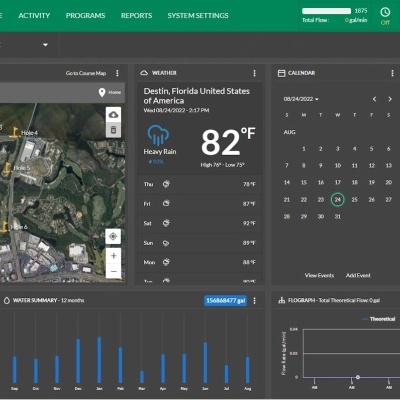Open the ACTIVITY menu
The height and width of the screenshot is (400, 400).
pos(34,15)
